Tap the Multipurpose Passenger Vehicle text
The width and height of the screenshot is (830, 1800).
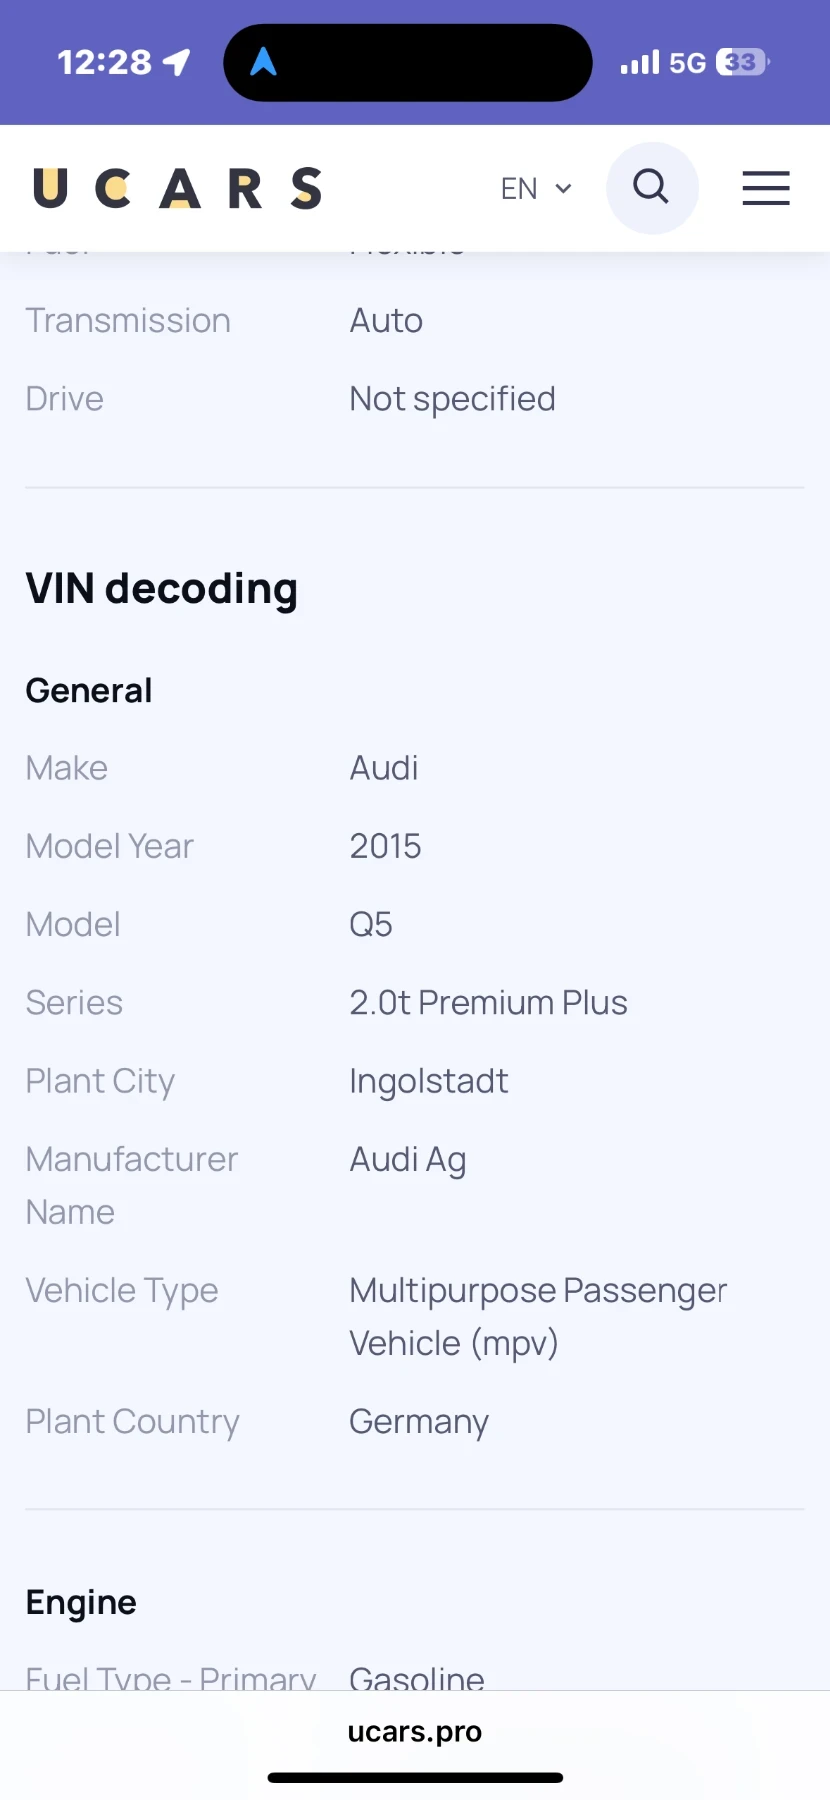(x=538, y=1316)
